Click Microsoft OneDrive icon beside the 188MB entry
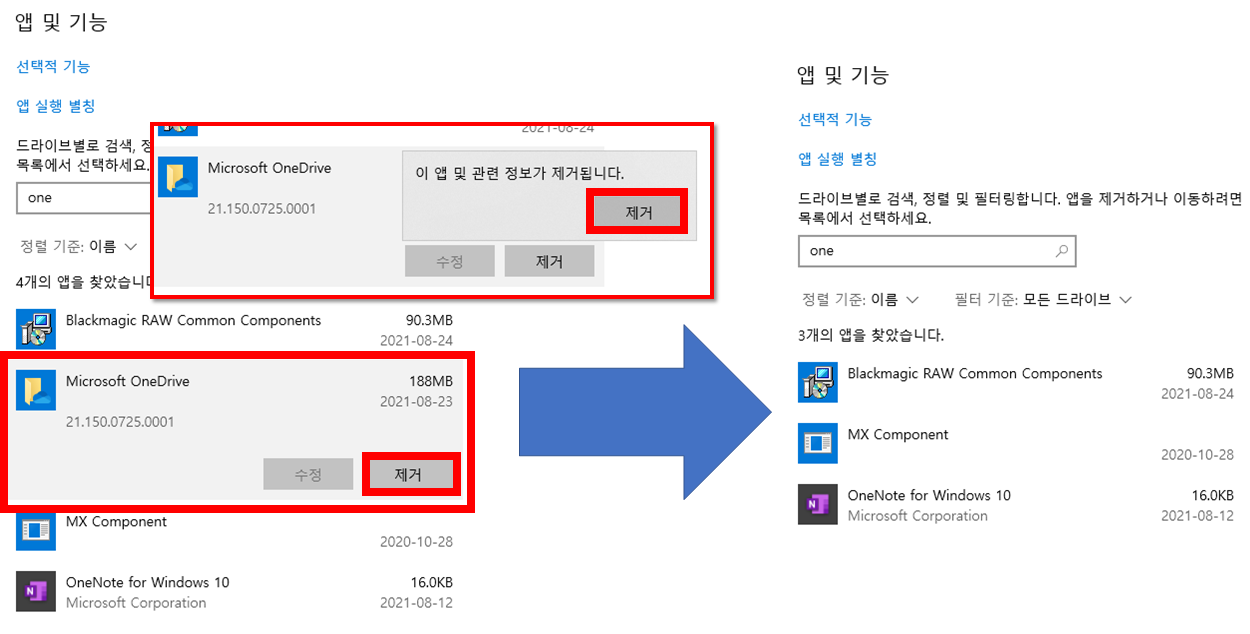This screenshot has height=634, width=1250. [36, 390]
